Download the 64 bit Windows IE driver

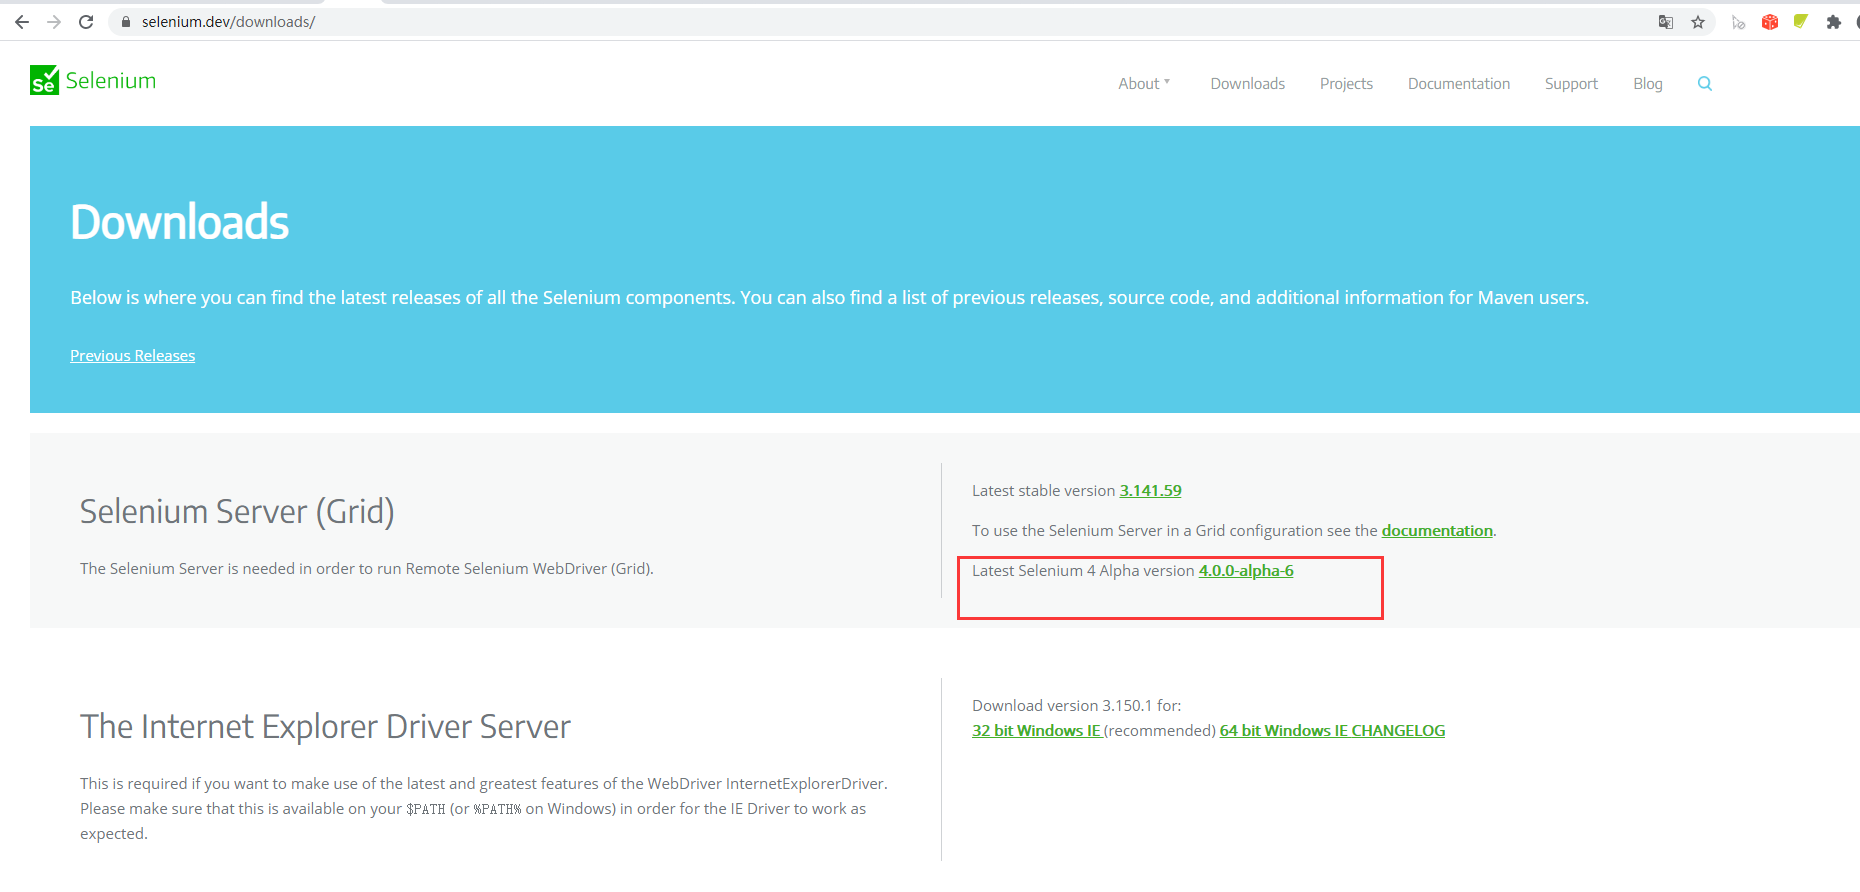click(x=1283, y=731)
